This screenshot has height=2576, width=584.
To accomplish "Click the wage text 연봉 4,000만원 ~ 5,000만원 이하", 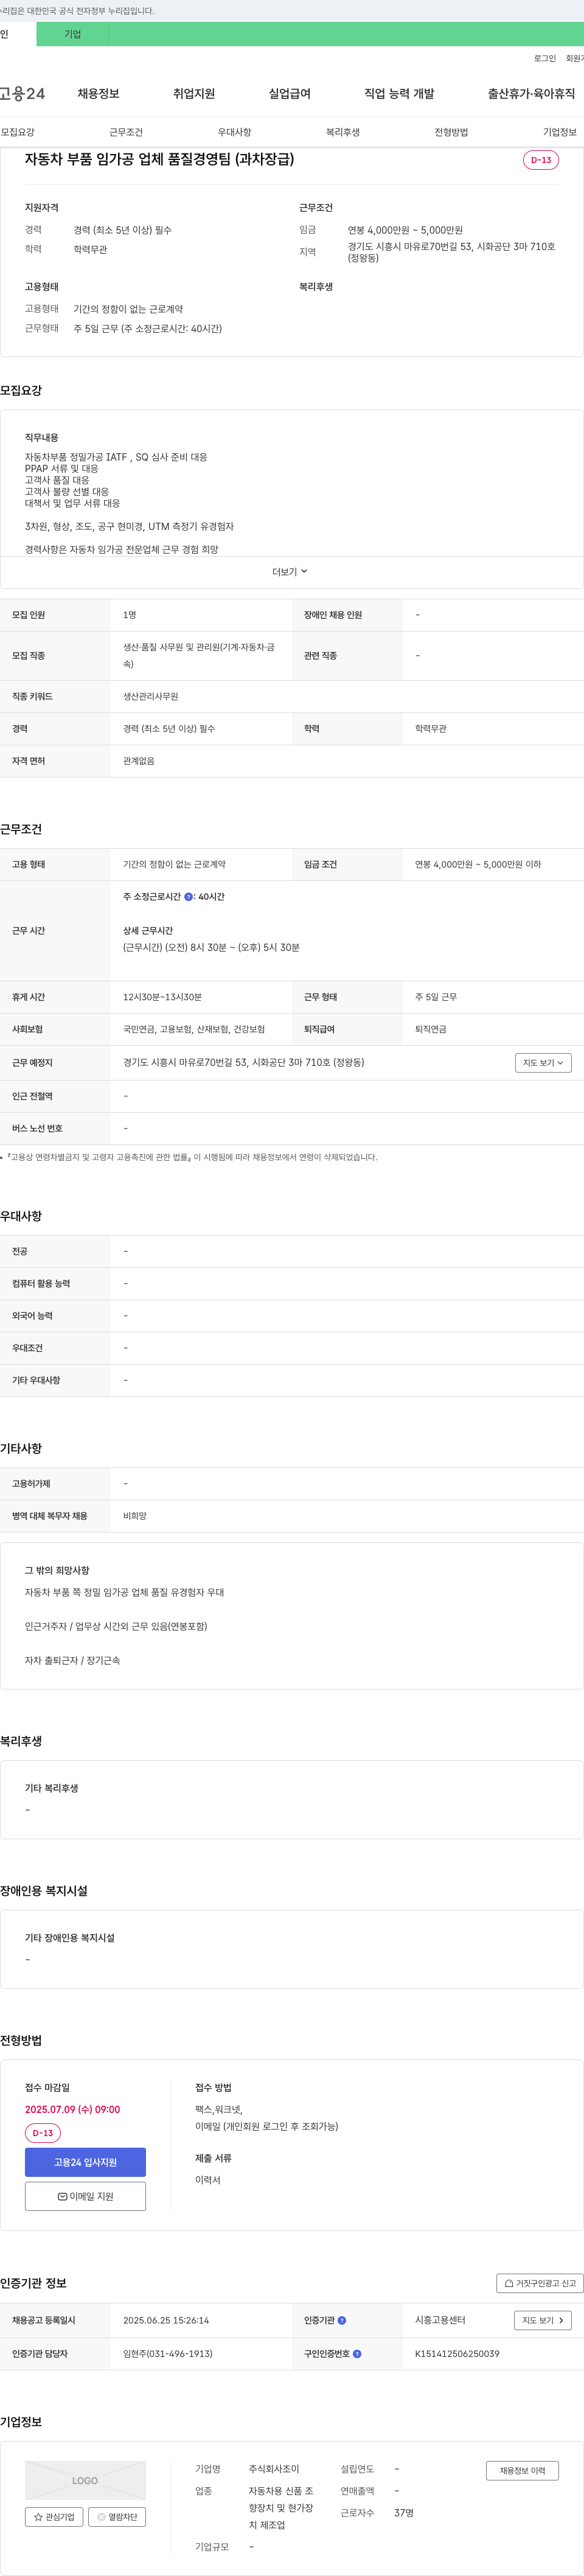I will click(x=478, y=864).
